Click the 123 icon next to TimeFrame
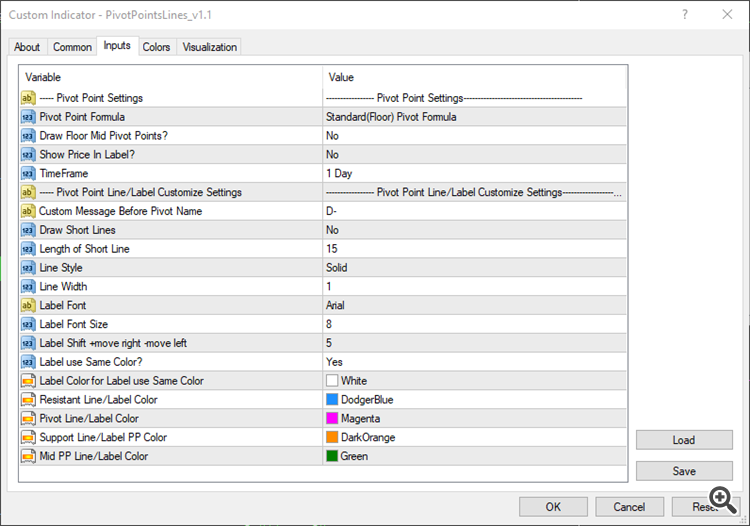The image size is (750, 526). 28,174
